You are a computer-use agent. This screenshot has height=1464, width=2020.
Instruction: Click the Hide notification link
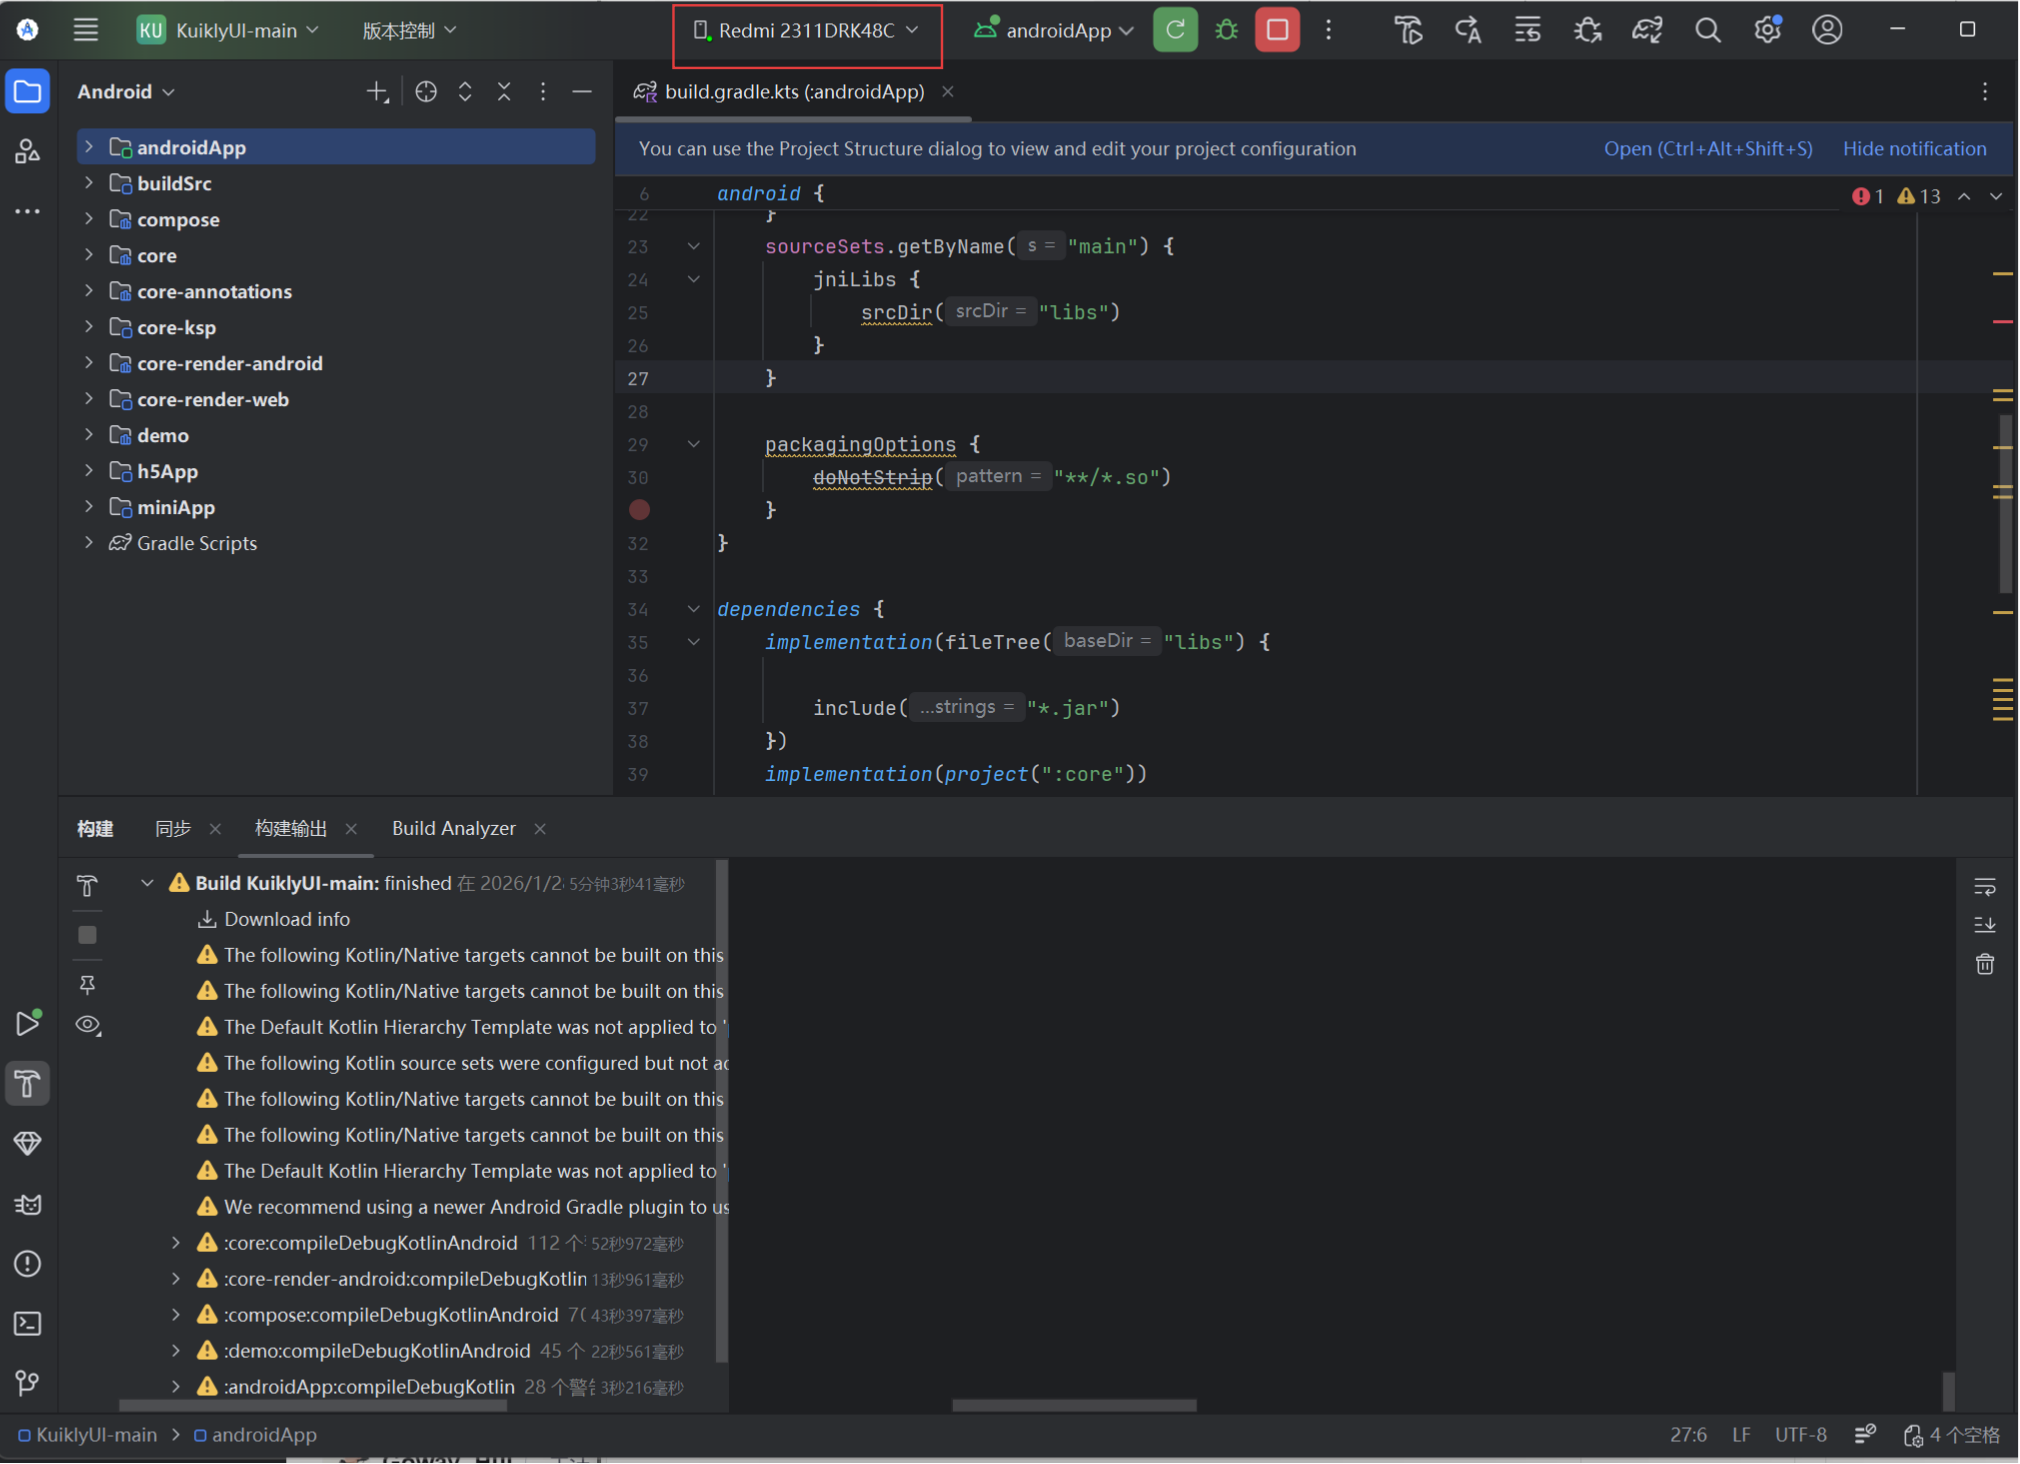coord(1914,148)
